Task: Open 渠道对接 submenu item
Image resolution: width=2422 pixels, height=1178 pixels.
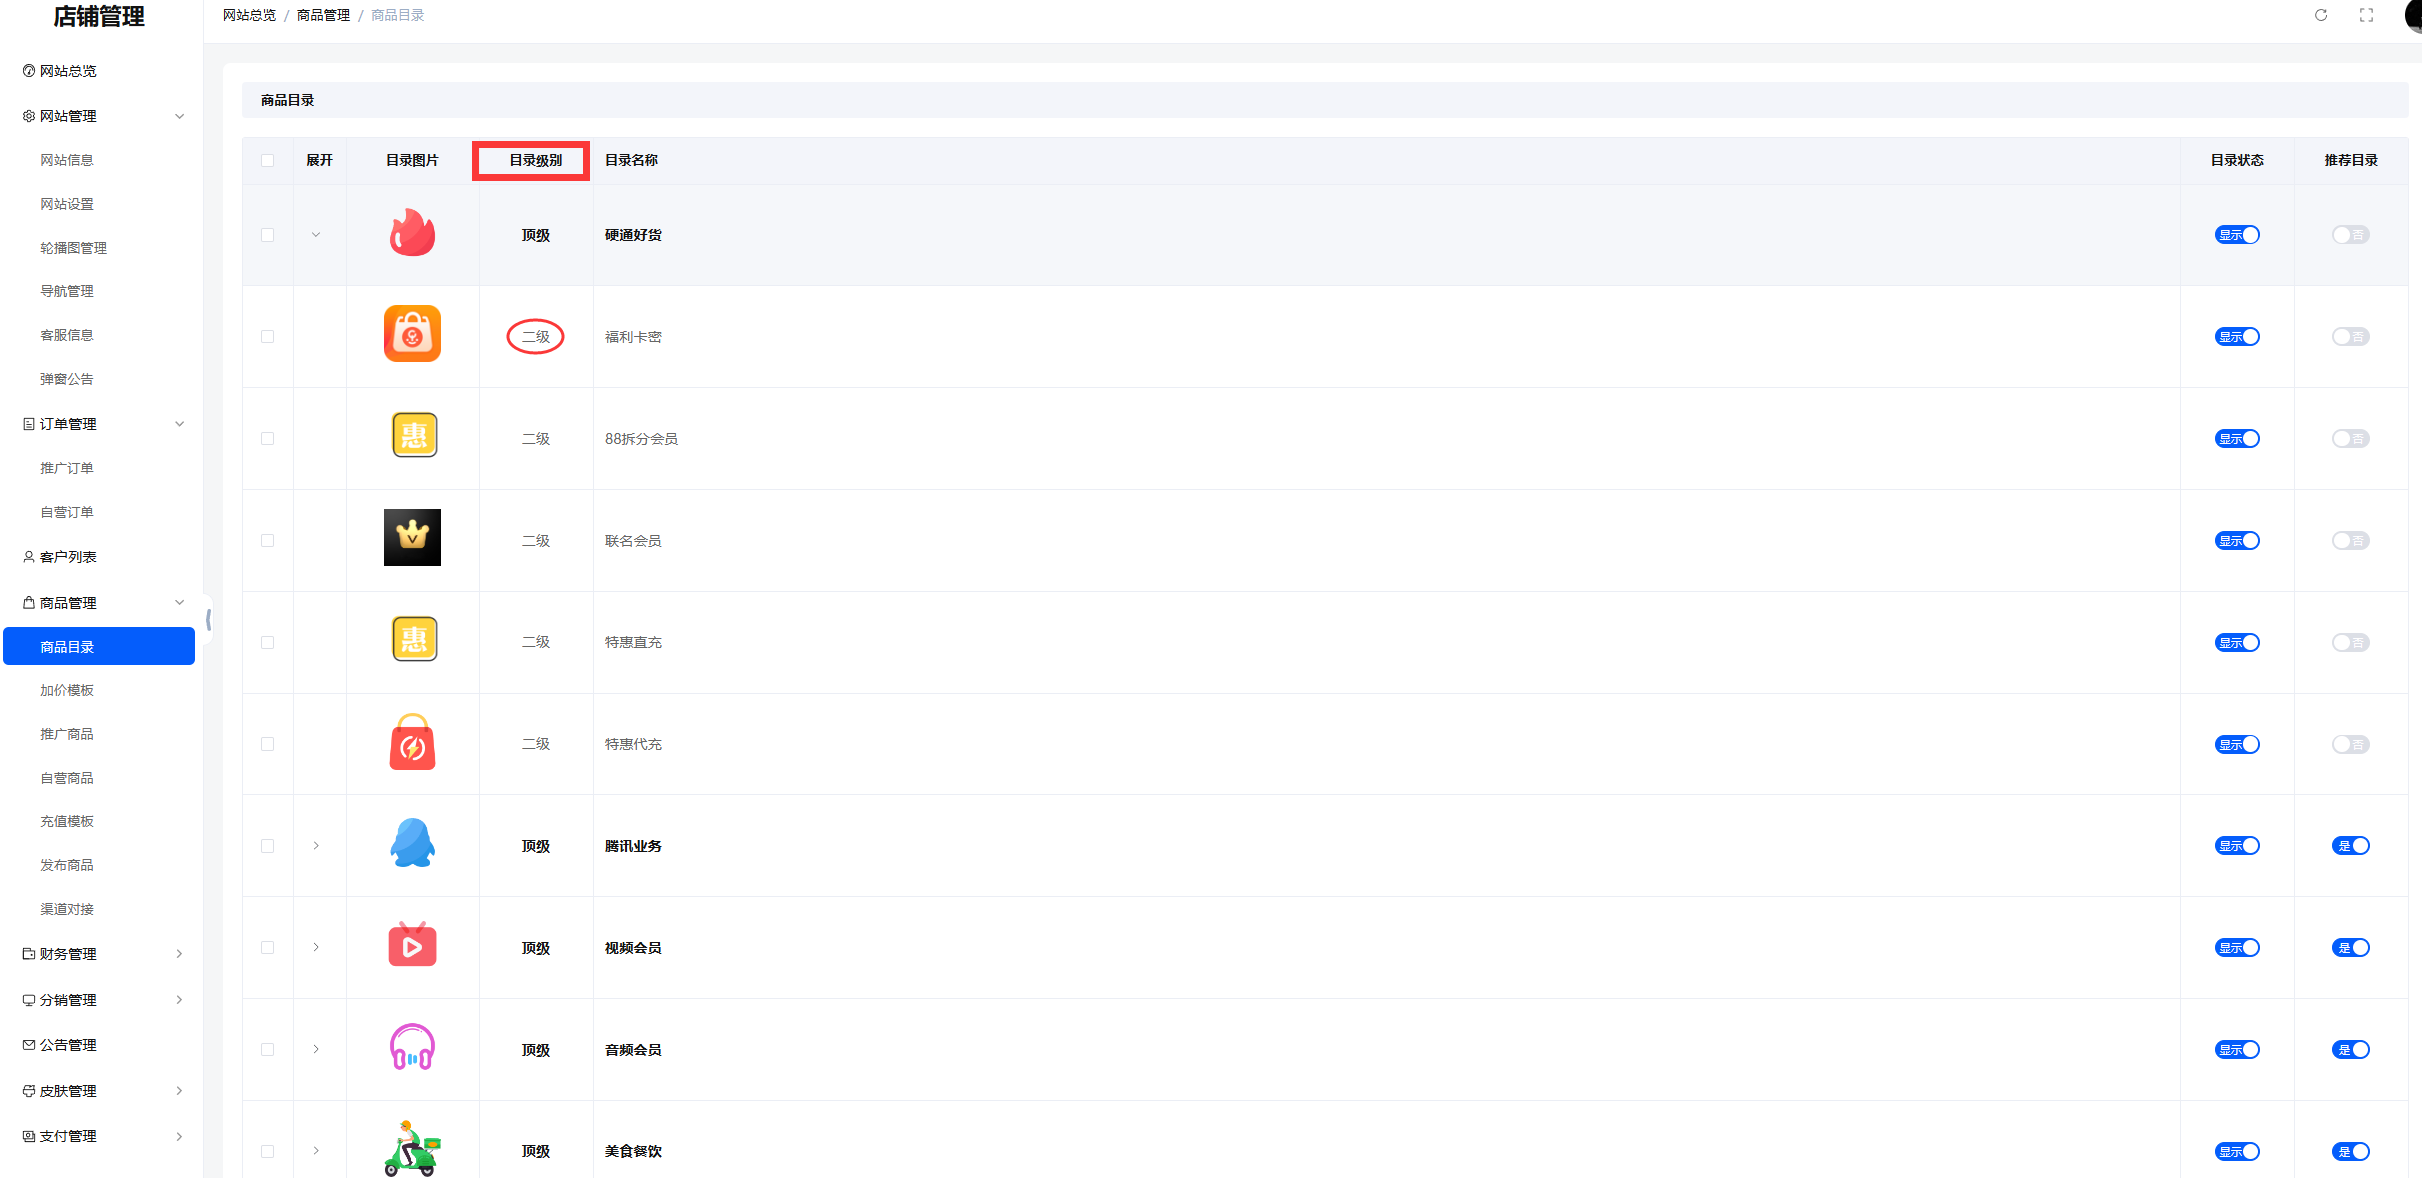Action: pos(67,909)
